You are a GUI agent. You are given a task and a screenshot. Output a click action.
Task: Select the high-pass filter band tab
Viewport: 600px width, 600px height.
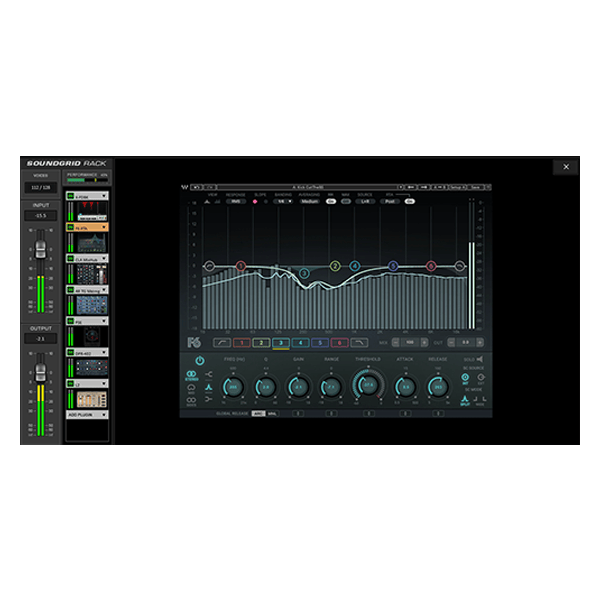[222, 343]
